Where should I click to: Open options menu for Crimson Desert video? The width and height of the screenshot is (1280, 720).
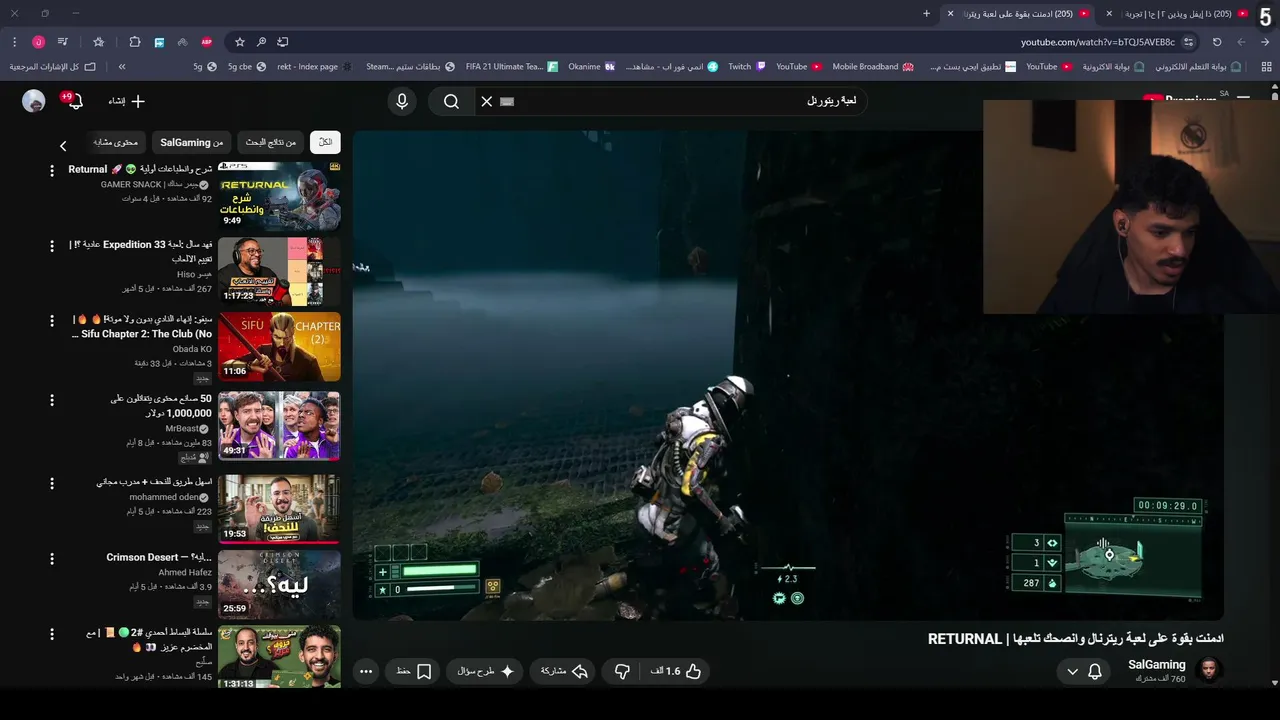[x=52, y=558]
